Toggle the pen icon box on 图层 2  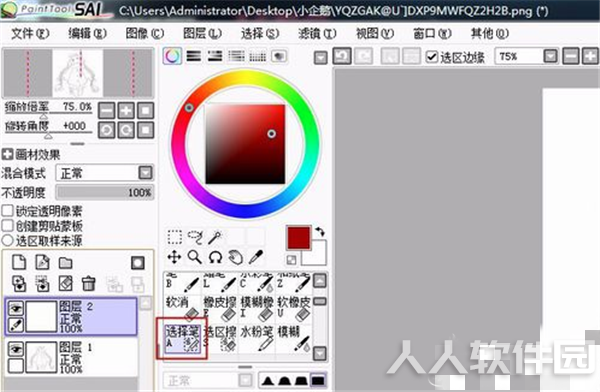click(x=16, y=325)
